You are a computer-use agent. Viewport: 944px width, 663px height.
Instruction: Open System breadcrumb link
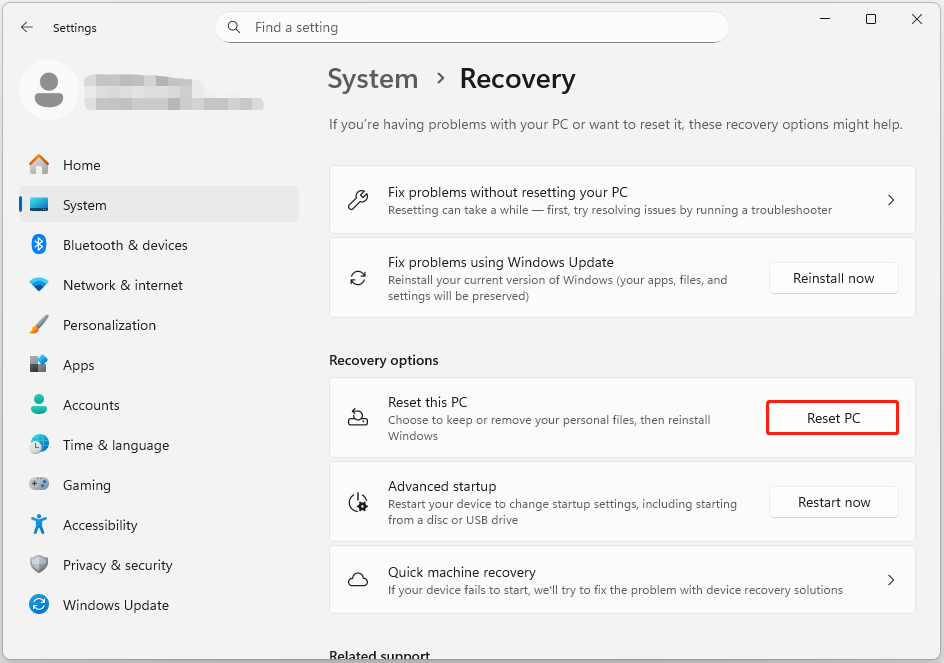coord(372,78)
